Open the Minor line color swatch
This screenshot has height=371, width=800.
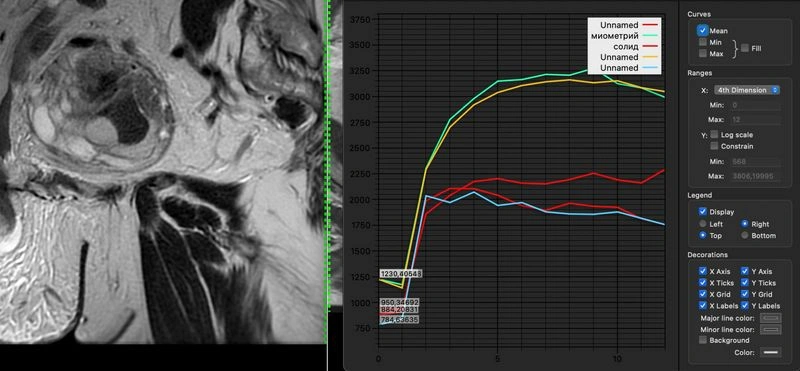[770, 330]
